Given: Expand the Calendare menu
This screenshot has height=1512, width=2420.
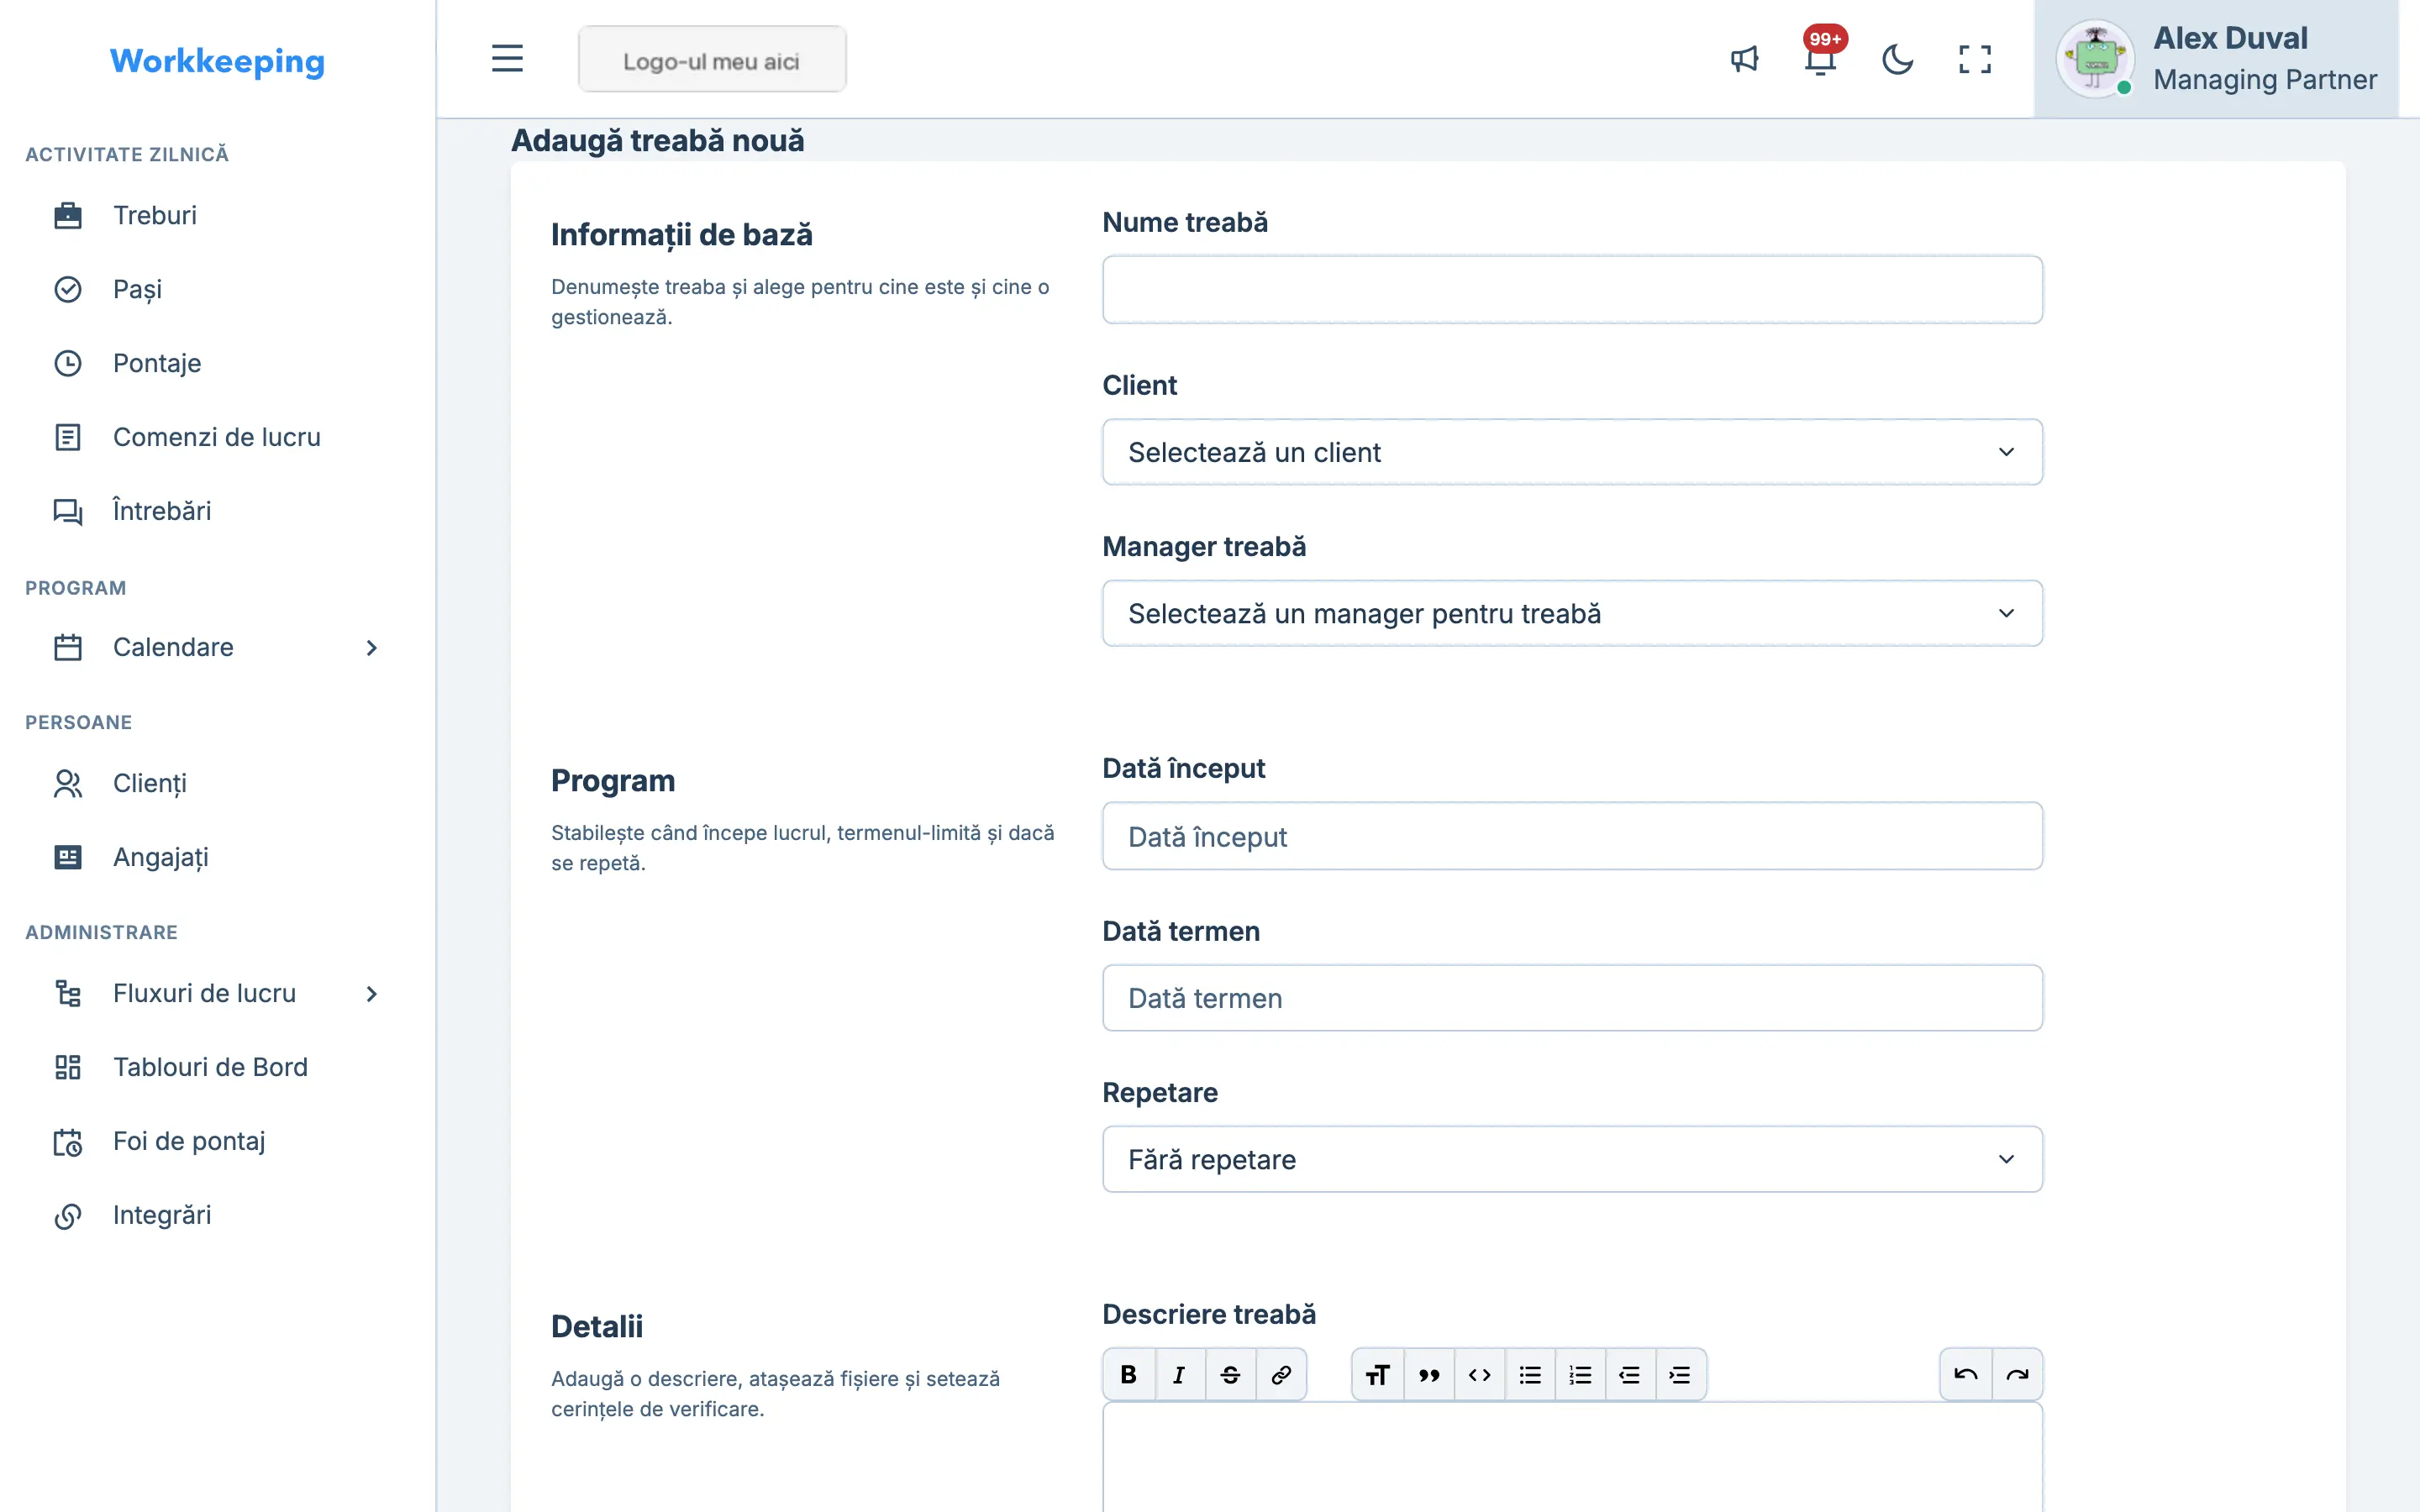Looking at the screenshot, I should (x=217, y=647).
